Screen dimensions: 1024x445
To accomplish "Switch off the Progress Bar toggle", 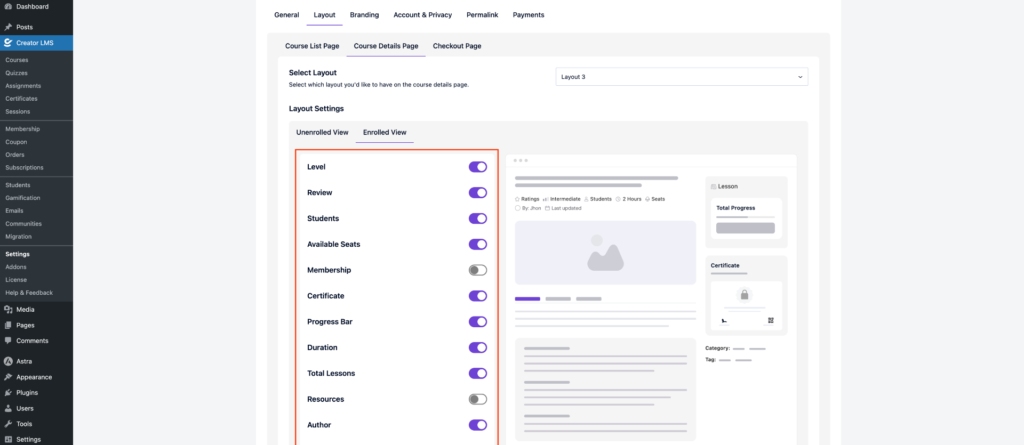I will 477,322.
